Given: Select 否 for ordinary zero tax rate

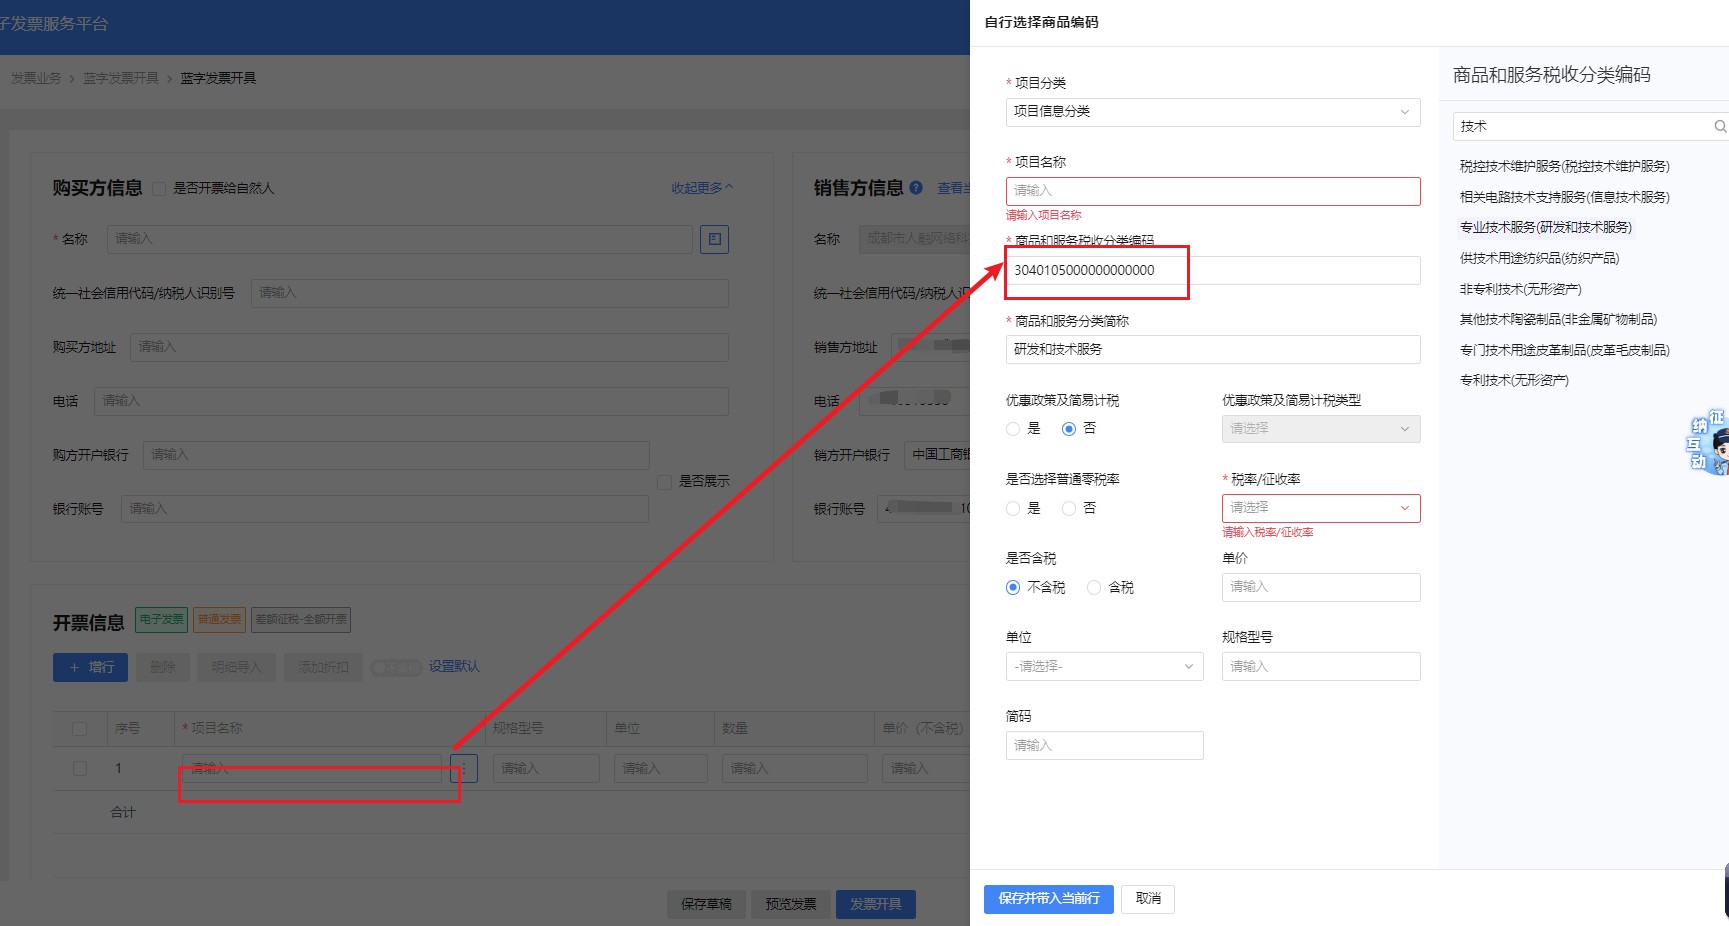Looking at the screenshot, I should click(1069, 508).
